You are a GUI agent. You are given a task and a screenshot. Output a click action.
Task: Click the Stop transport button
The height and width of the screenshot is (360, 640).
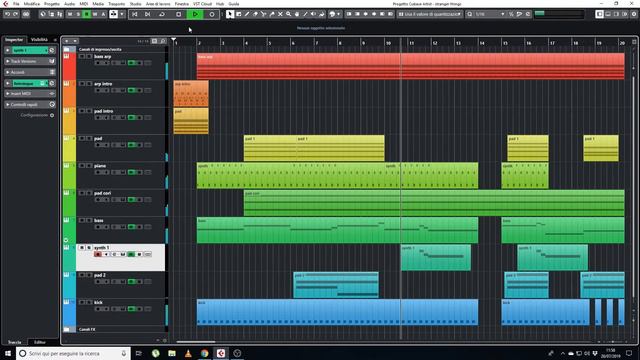pos(178,14)
